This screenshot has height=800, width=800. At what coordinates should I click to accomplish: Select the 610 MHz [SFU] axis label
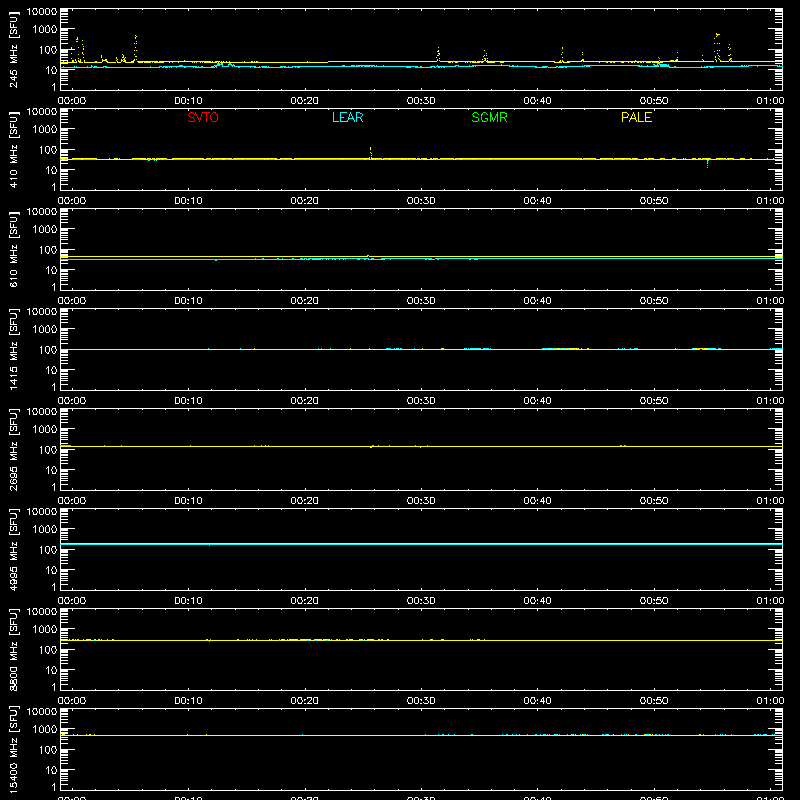click(x=14, y=249)
